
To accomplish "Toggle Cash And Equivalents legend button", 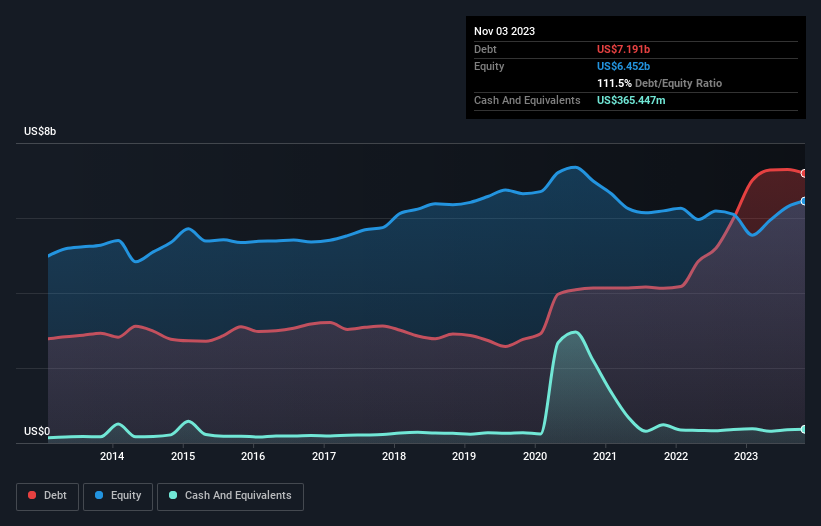I will (230, 496).
